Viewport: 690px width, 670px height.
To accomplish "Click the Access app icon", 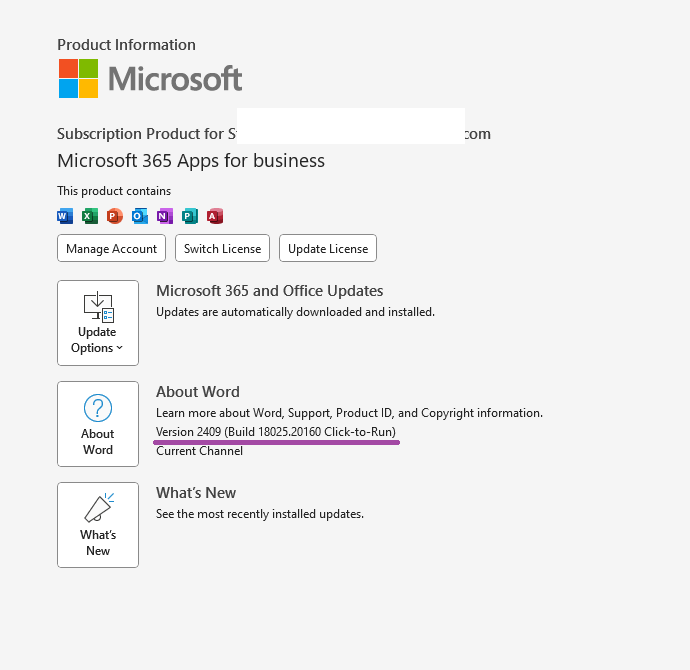I will (x=215, y=216).
